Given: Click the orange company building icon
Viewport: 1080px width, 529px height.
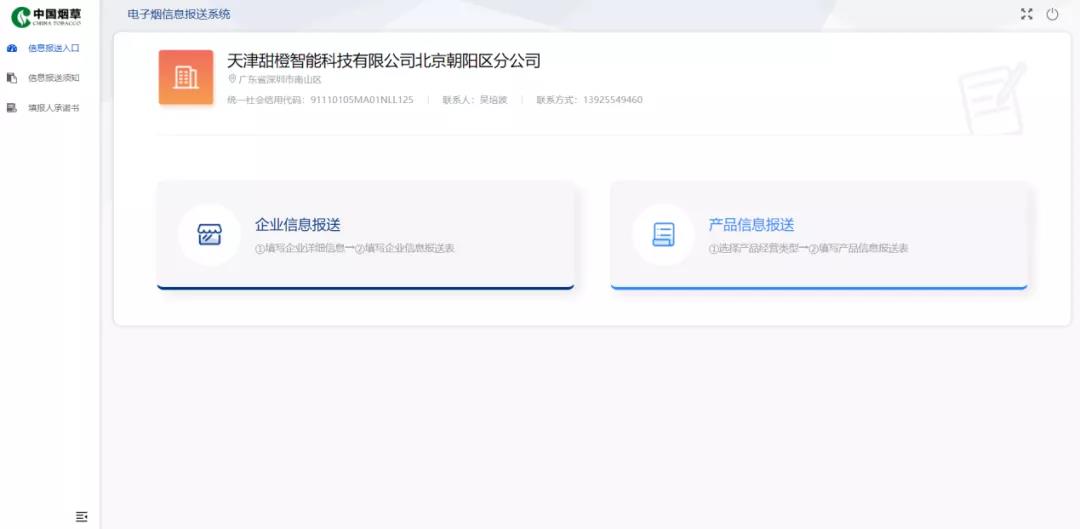Looking at the screenshot, I should (x=186, y=77).
